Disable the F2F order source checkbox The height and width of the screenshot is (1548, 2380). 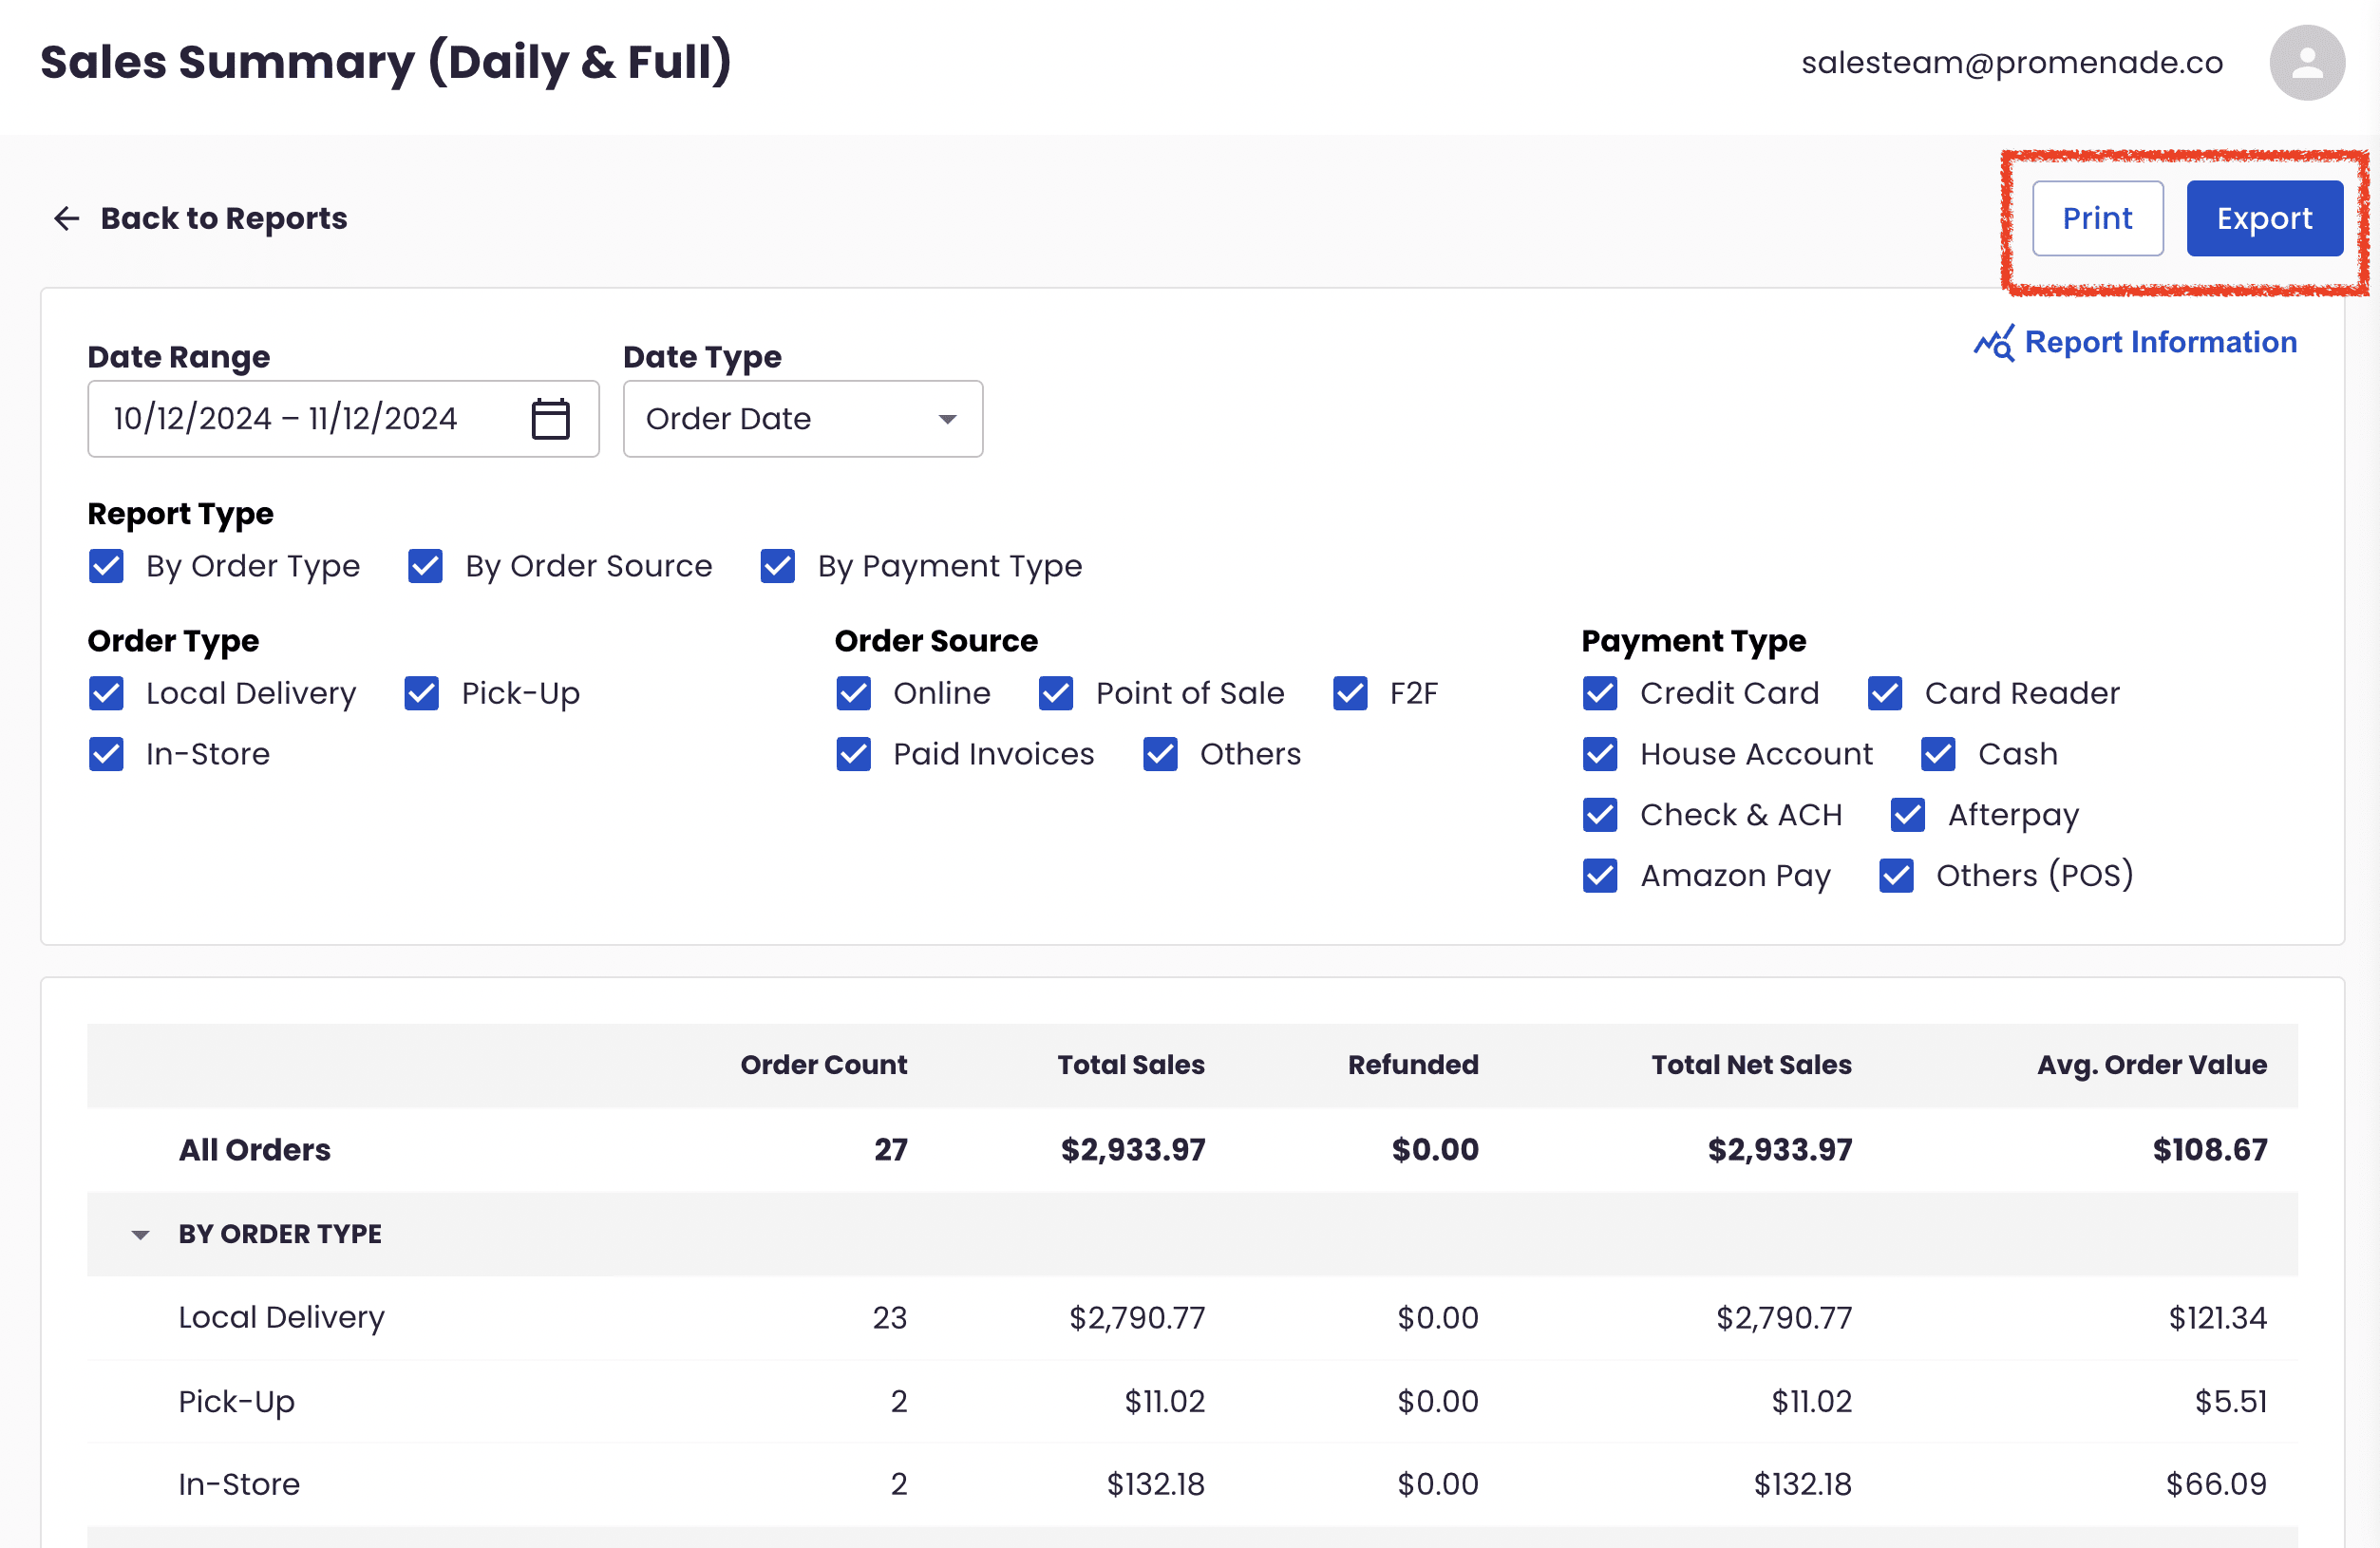(x=1350, y=693)
